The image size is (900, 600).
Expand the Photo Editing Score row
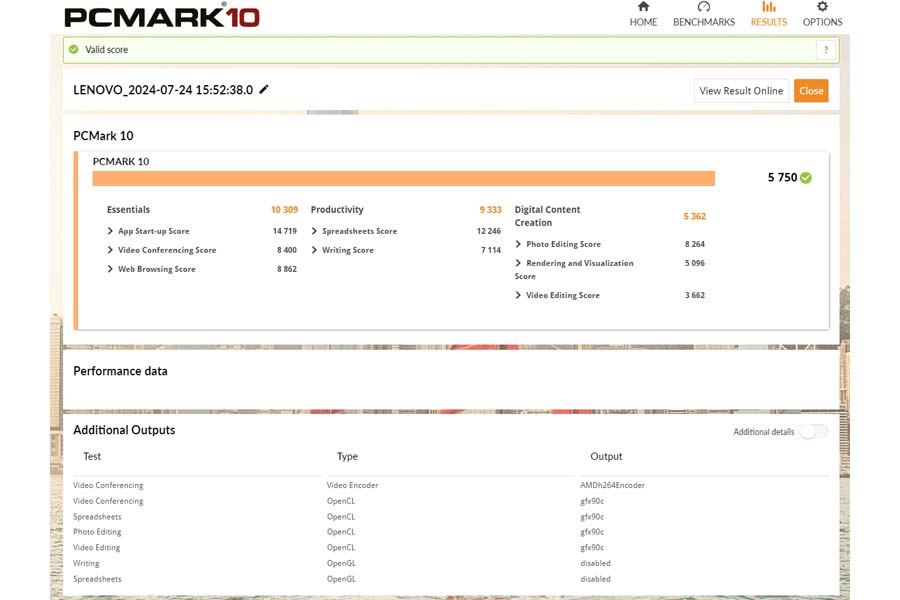click(518, 244)
